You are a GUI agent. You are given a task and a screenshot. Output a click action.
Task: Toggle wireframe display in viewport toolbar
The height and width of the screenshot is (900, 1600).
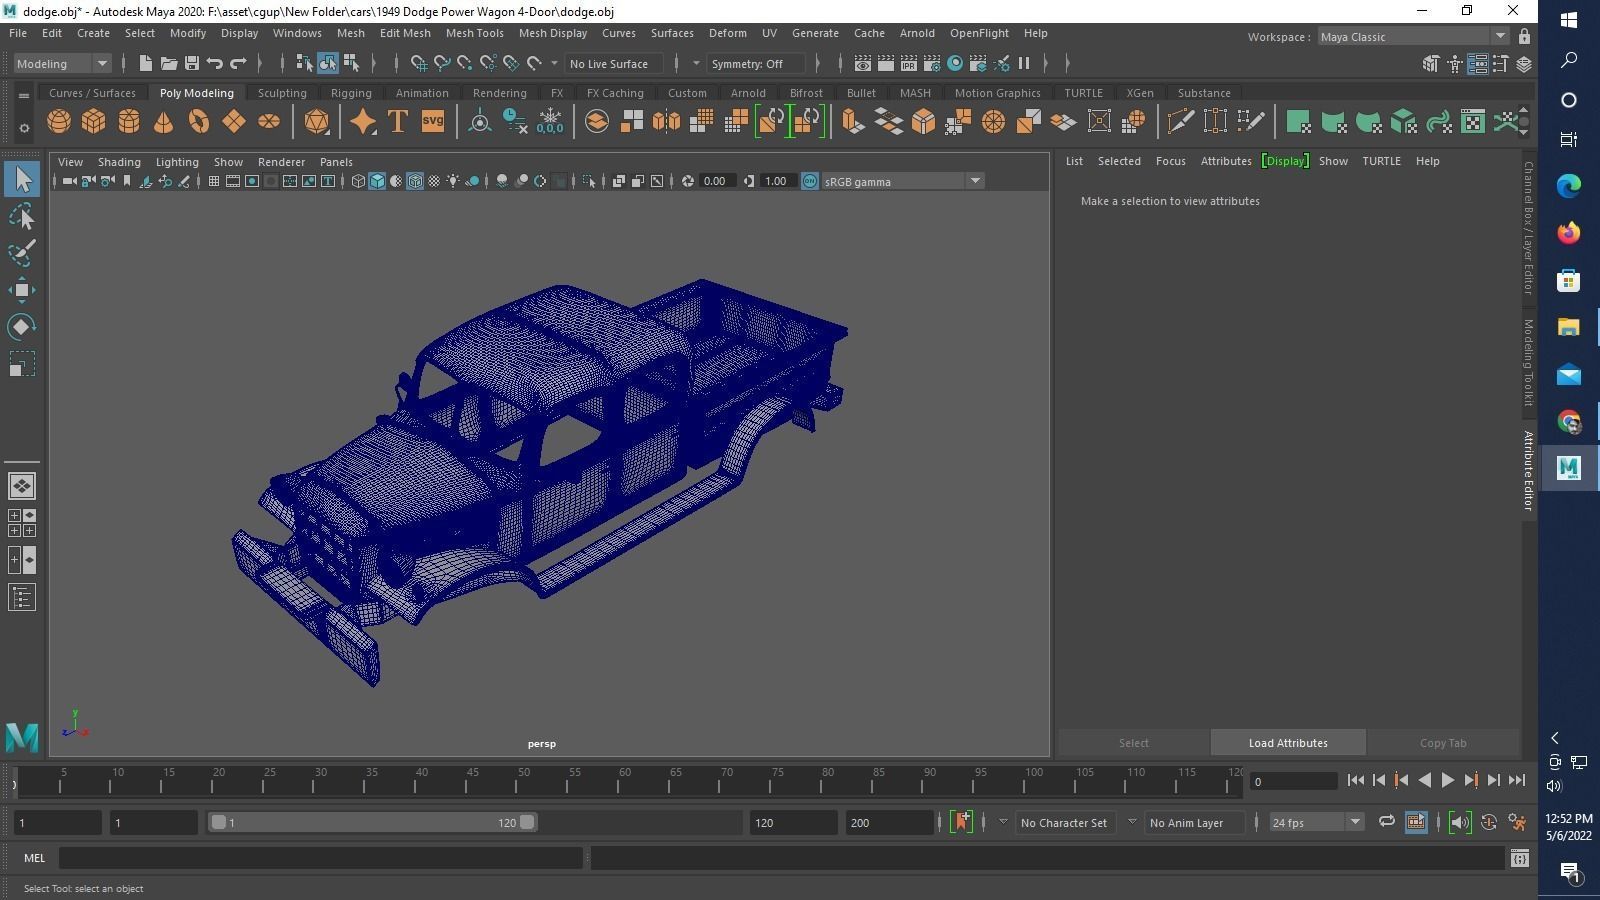click(x=358, y=181)
